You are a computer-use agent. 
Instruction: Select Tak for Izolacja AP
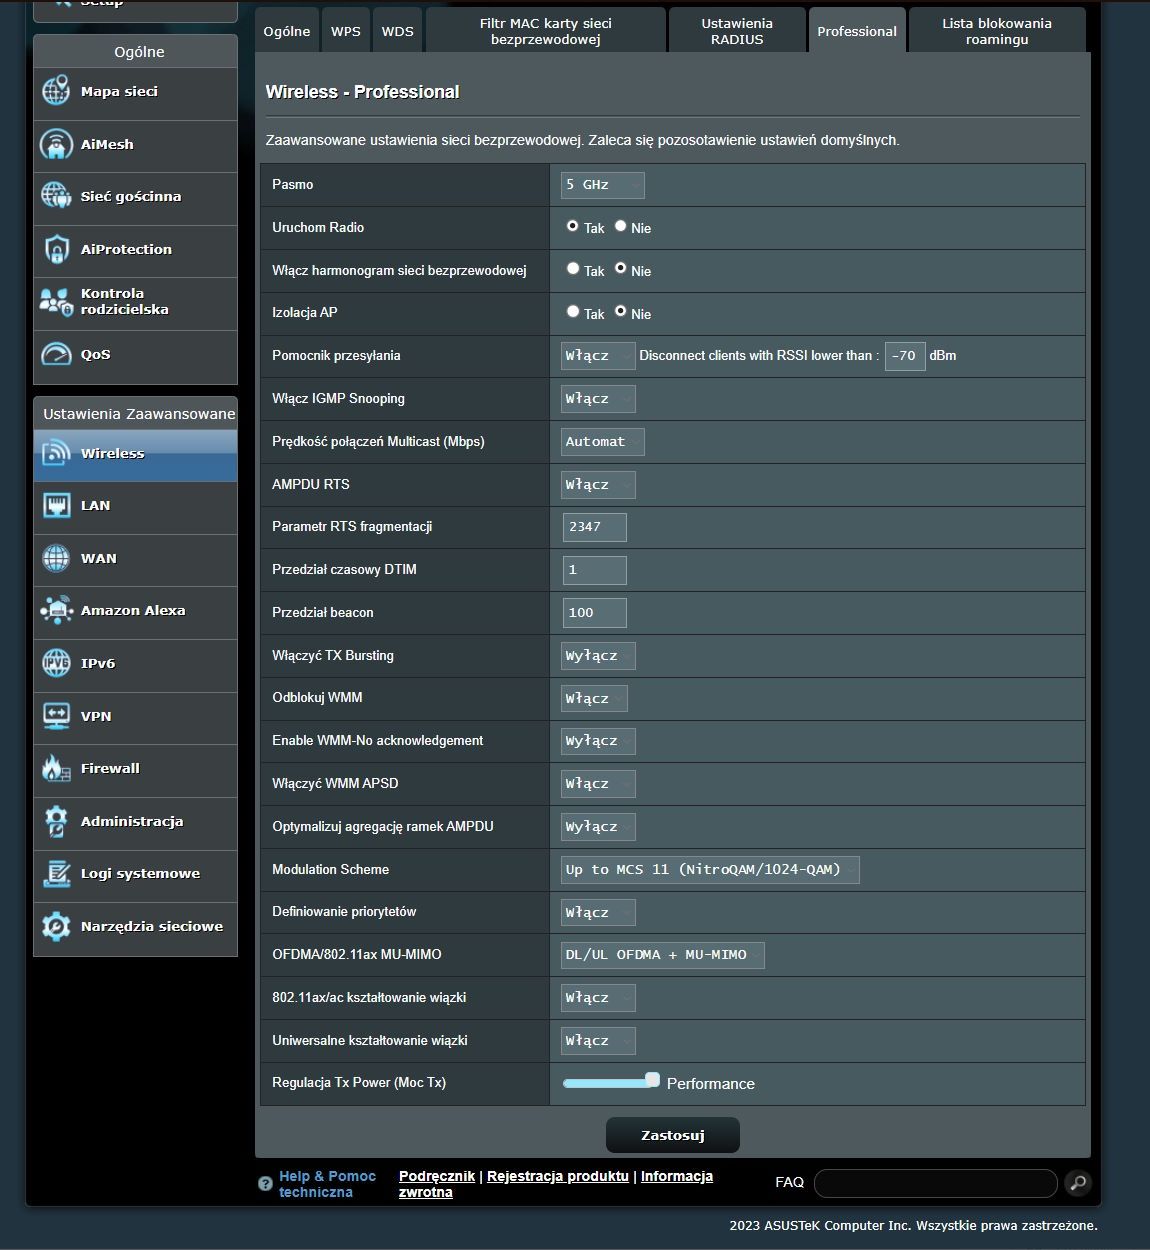572,311
